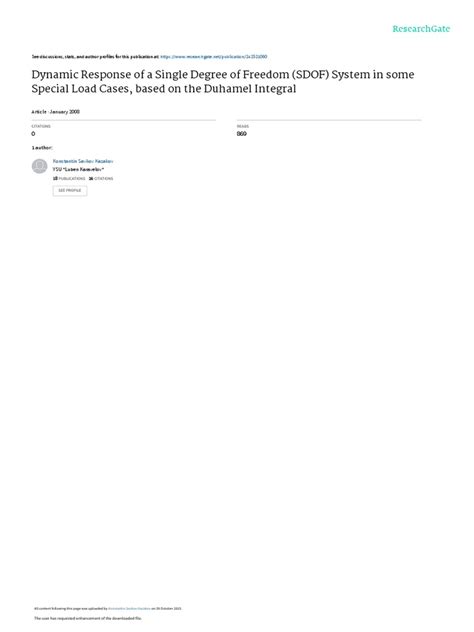Click the October 2015 upload date text
The width and height of the screenshot is (474, 632).
click(168, 608)
